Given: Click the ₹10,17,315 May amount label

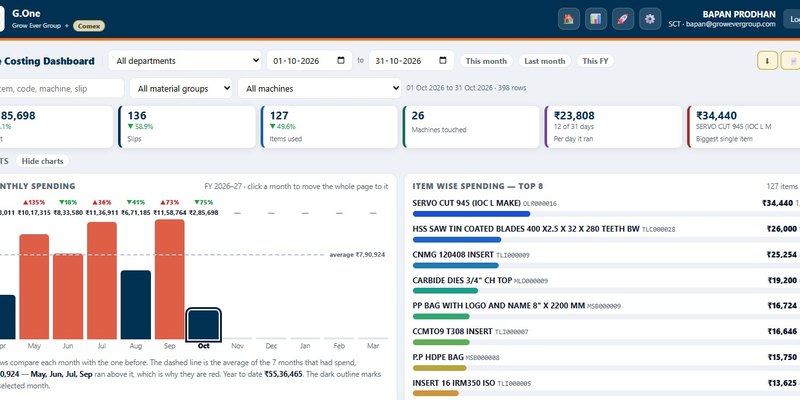Looking at the screenshot, I should coord(34,212).
